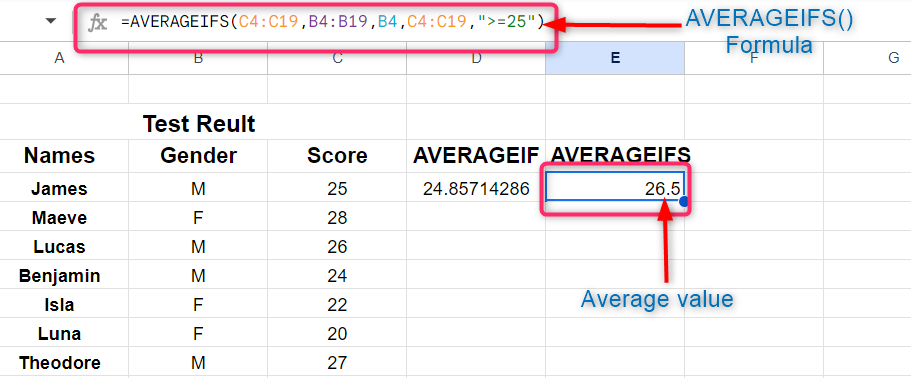The image size is (911, 378).
Task: Select column C header
Action: [x=337, y=57]
